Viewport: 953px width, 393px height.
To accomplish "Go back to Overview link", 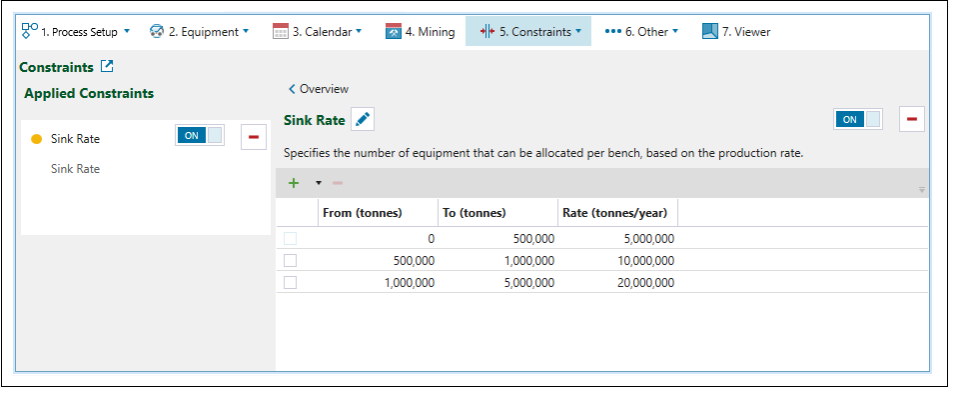I will click(x=318, y=89).
